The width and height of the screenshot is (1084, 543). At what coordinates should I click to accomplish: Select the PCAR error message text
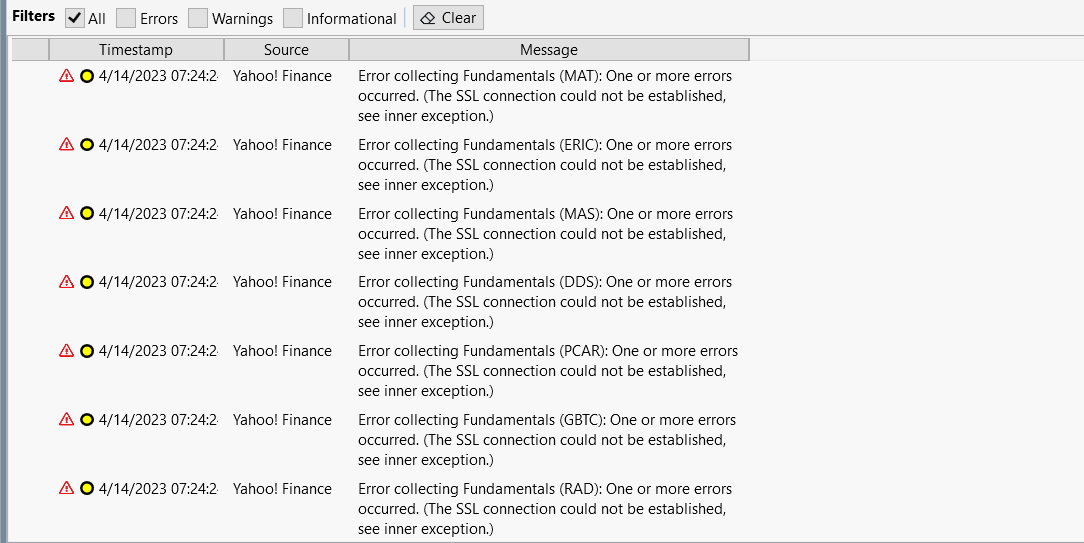click(548, 371)
